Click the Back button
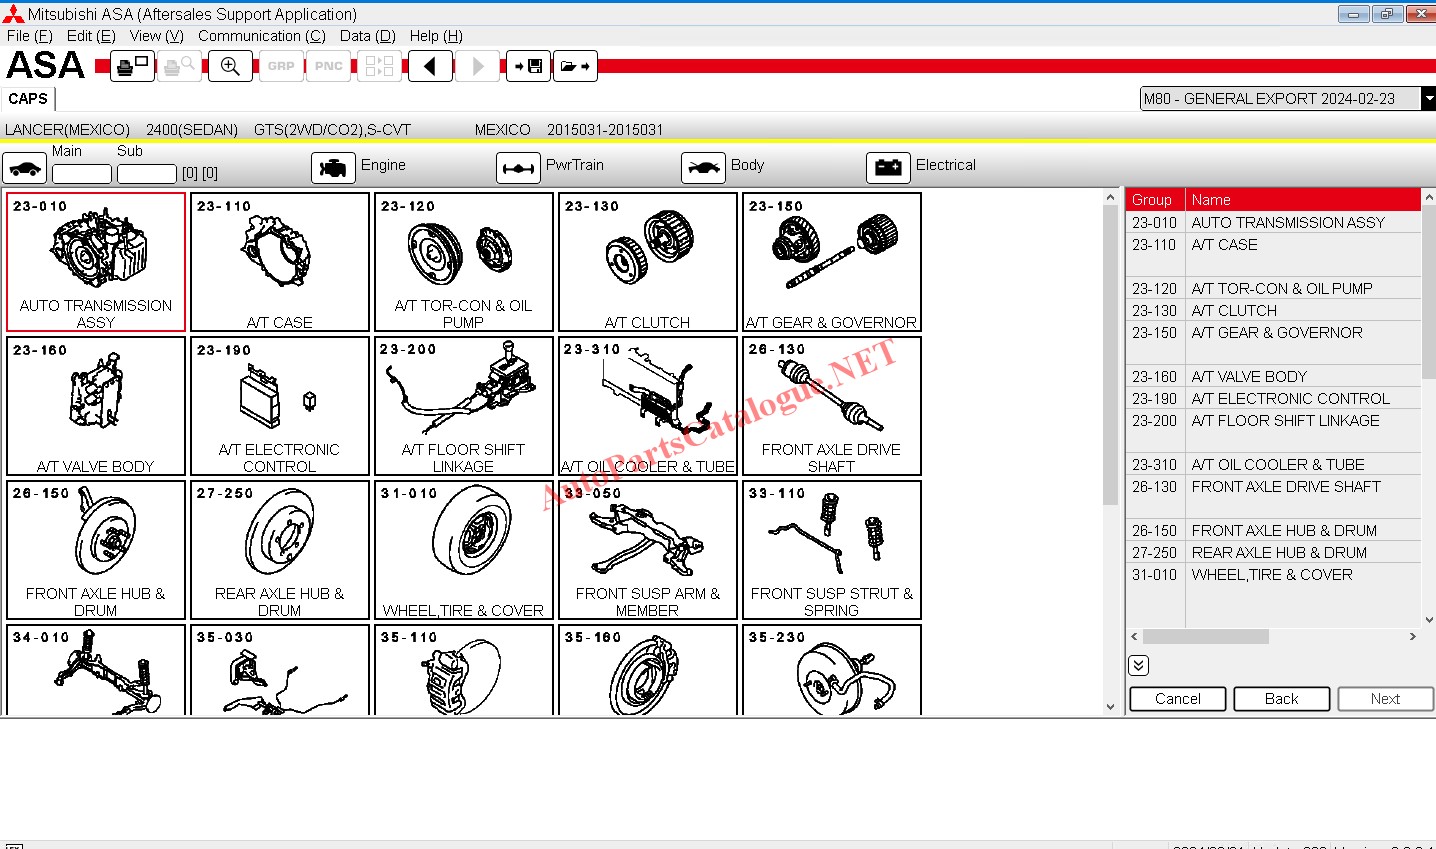 click(1282, 699)
